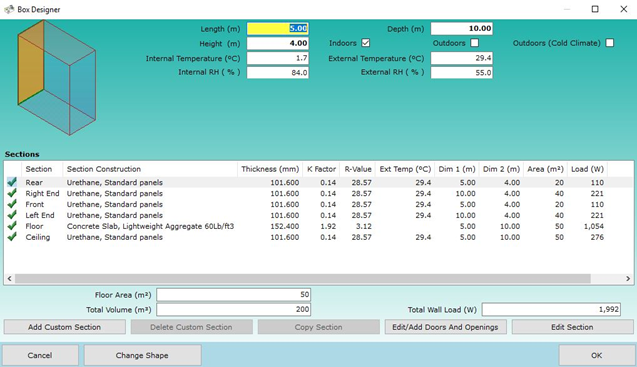Screen dimensions: 637x367
Task: Select the Right End section row
Action: click(319, 193)
